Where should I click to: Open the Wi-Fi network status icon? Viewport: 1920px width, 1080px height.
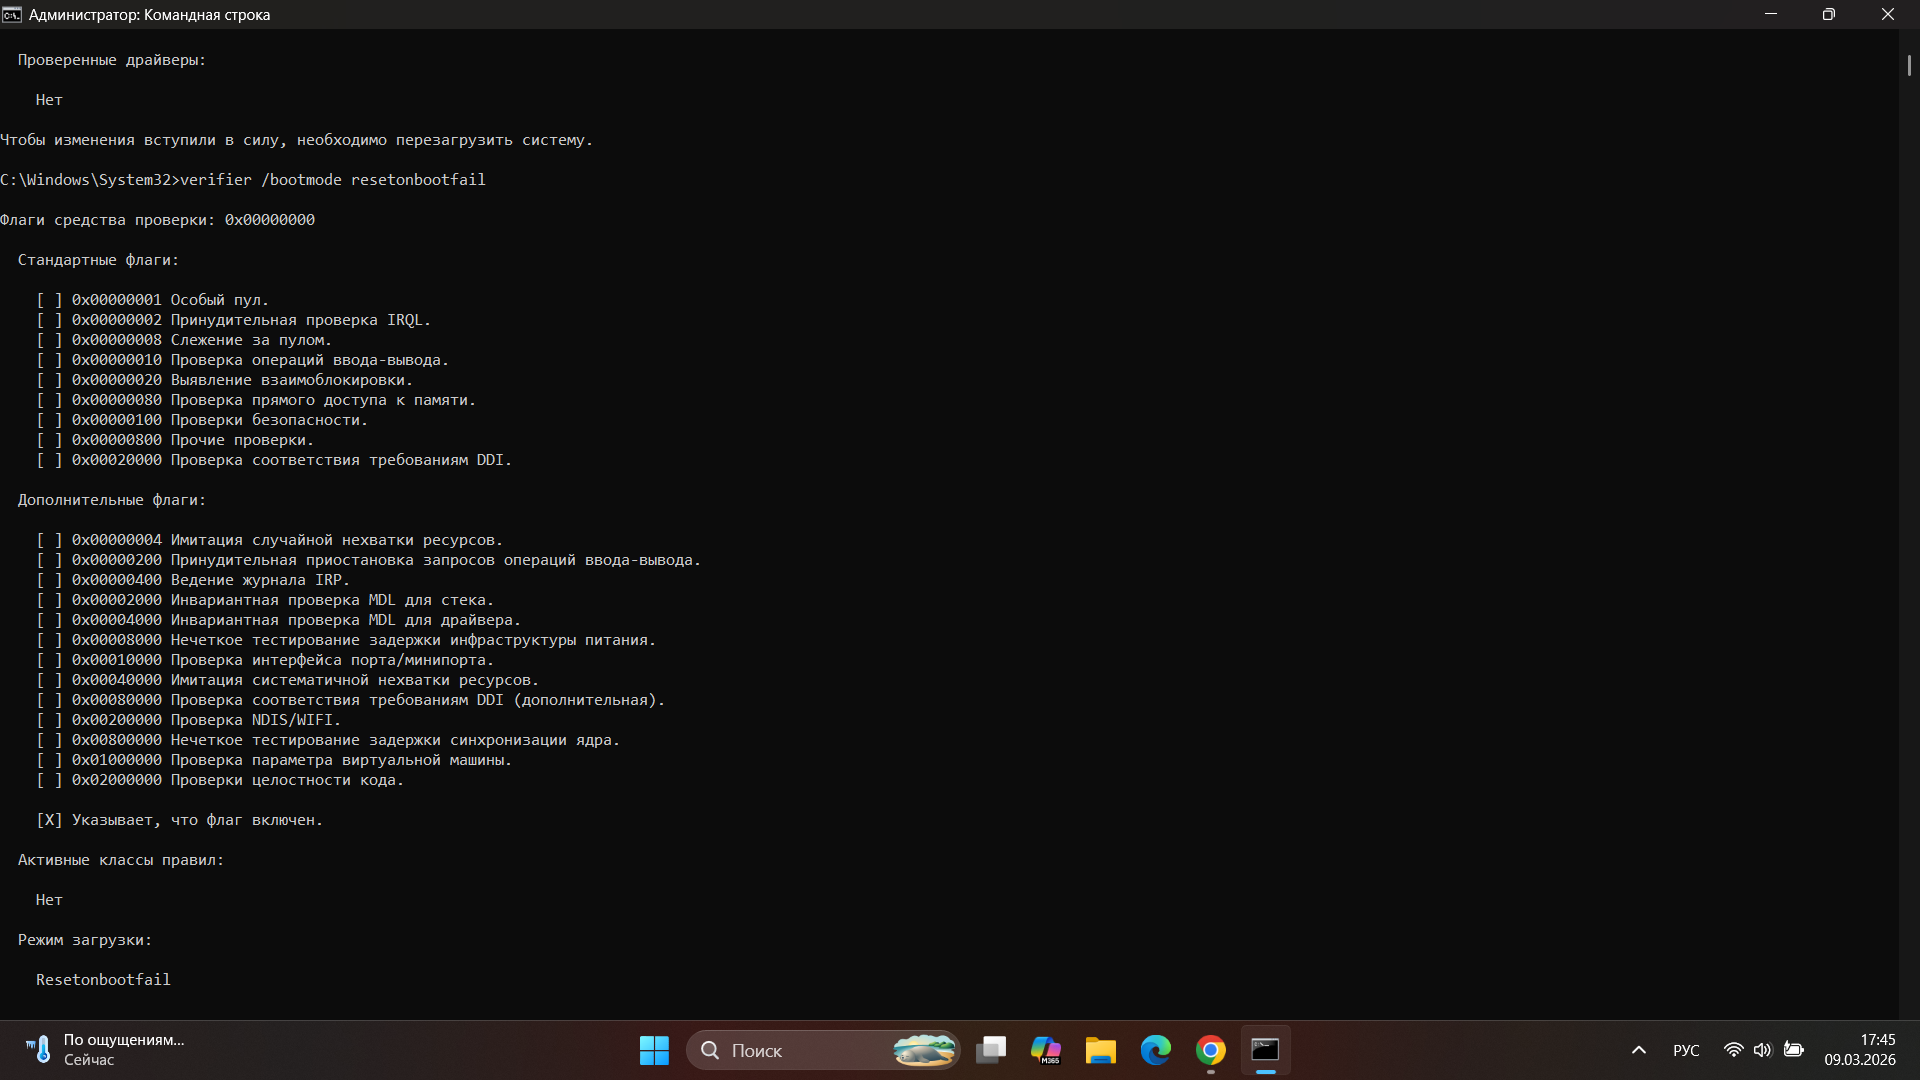click(1734, 1050)
